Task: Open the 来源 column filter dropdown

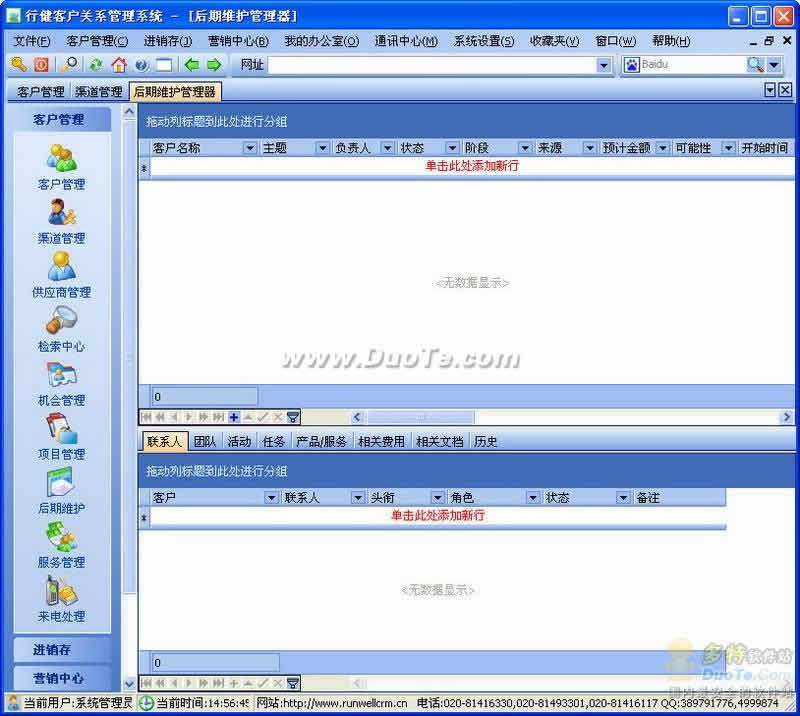Action: point(590,148)
